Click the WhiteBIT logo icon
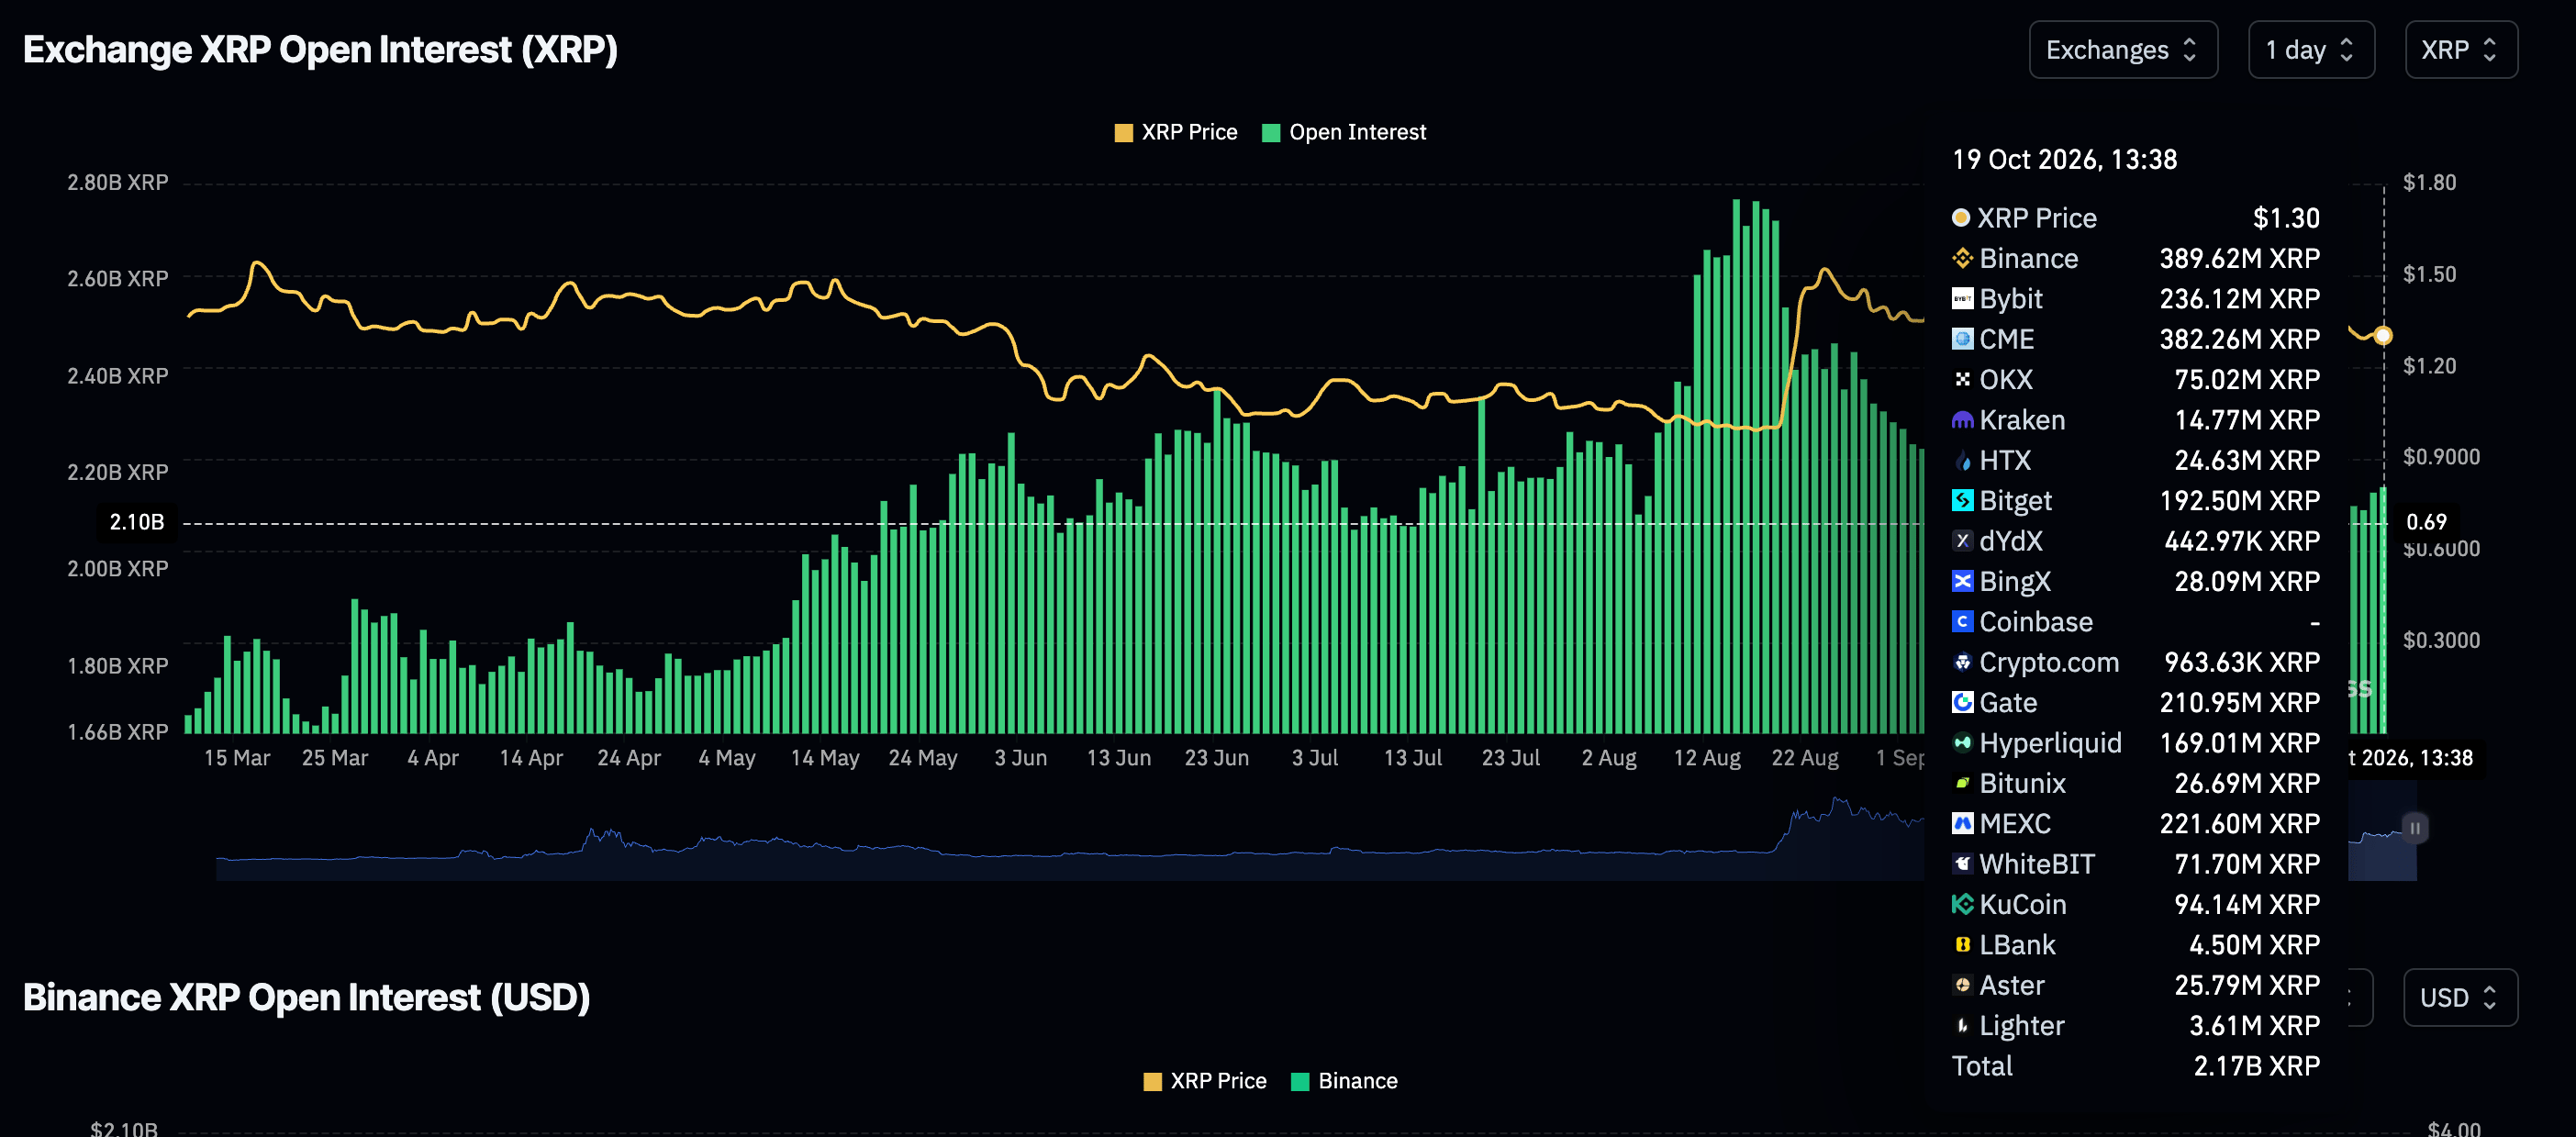 tap(1962, 864)
